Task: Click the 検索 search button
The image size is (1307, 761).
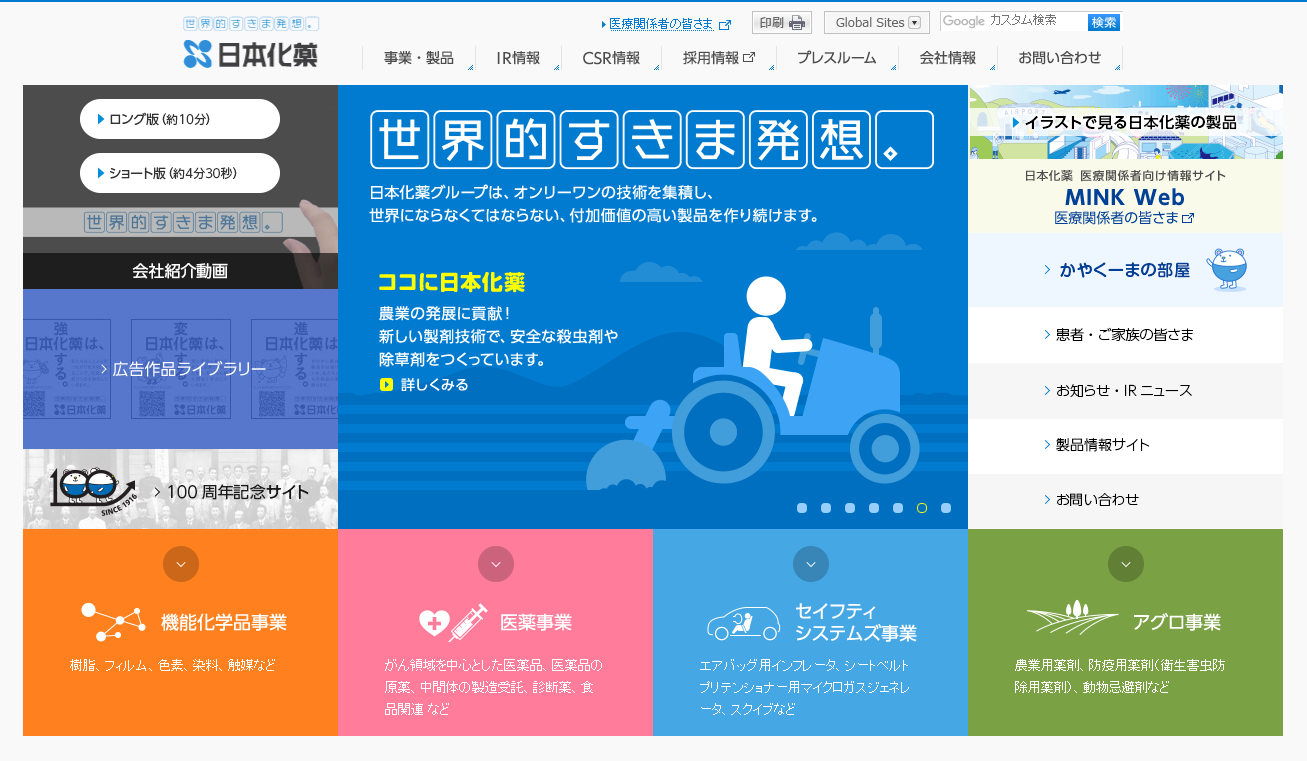Action: pyautogui.click(x=1104, y=22)
